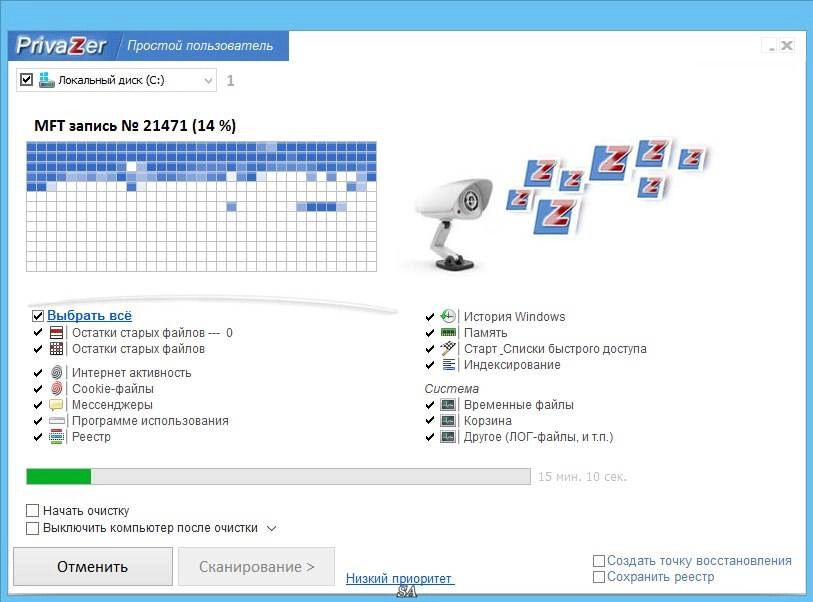813x602 pixels.
Task: Click the 'Сканирование >' button
Action: click(257, 567)
